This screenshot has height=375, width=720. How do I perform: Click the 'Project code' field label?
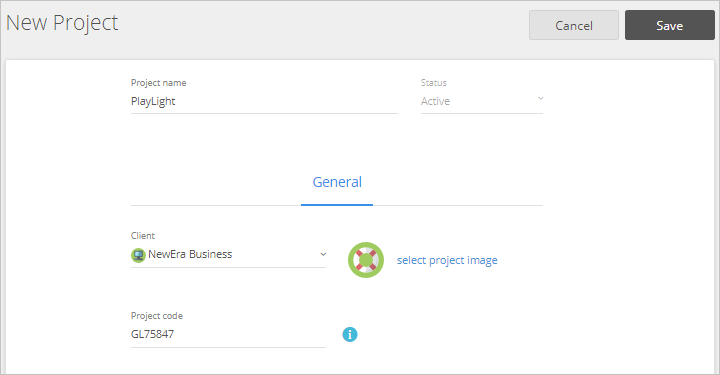157,316
